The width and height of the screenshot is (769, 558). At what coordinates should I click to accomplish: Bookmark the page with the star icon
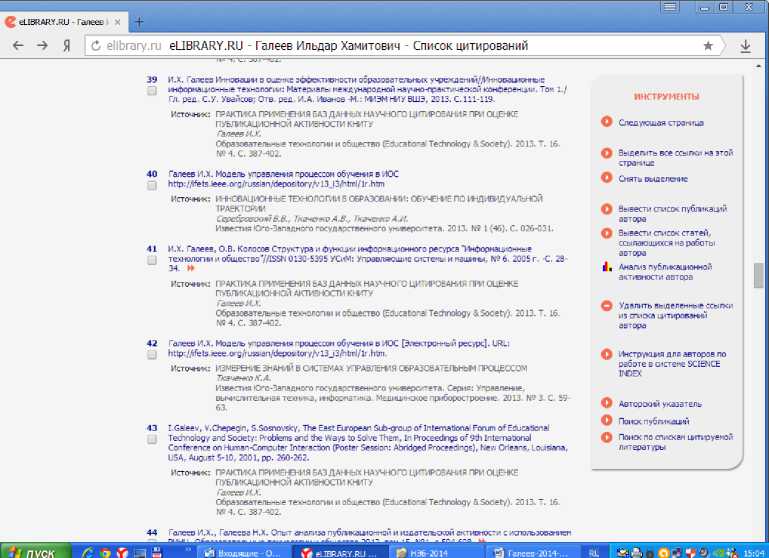[x=708, y=46]
